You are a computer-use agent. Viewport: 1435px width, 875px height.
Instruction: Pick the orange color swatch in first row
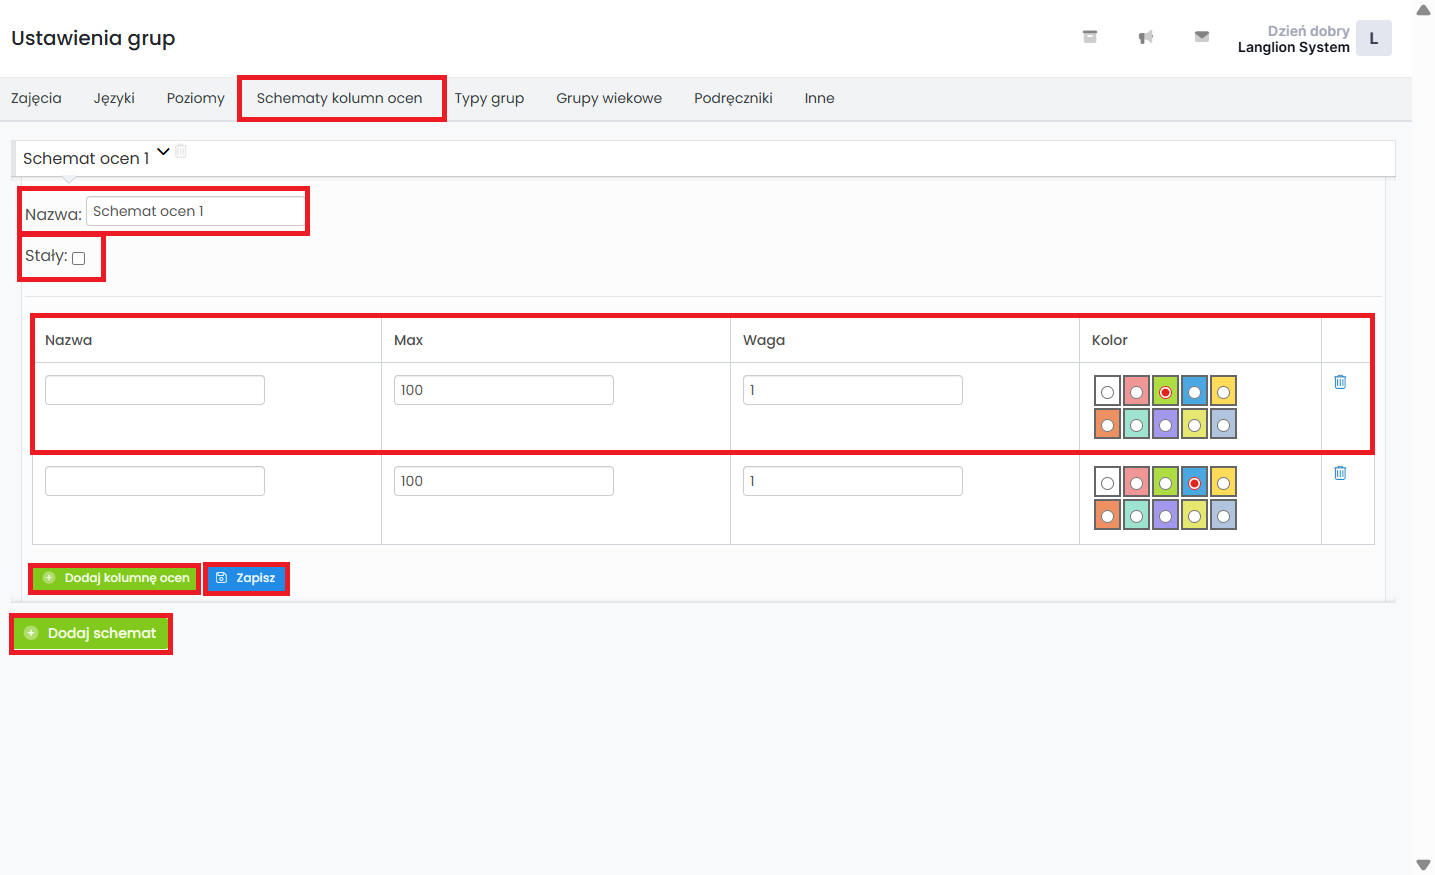point(1107,425)
